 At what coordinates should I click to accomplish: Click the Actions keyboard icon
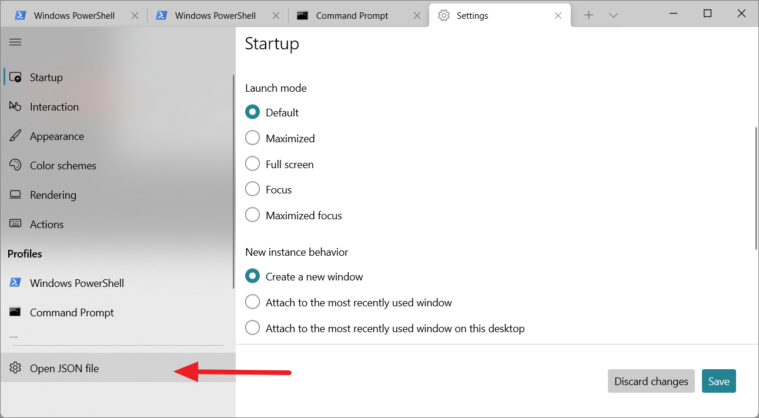15,225
